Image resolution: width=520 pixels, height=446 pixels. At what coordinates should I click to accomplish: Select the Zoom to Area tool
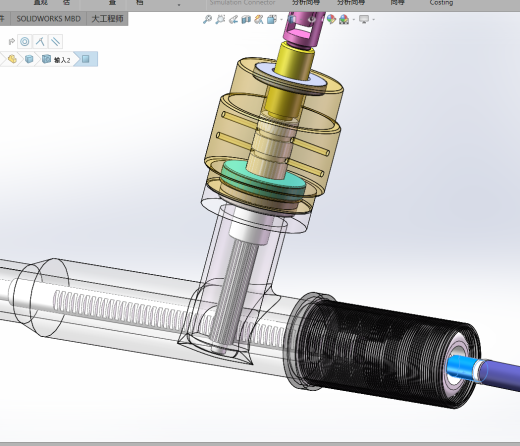[220, 20]
